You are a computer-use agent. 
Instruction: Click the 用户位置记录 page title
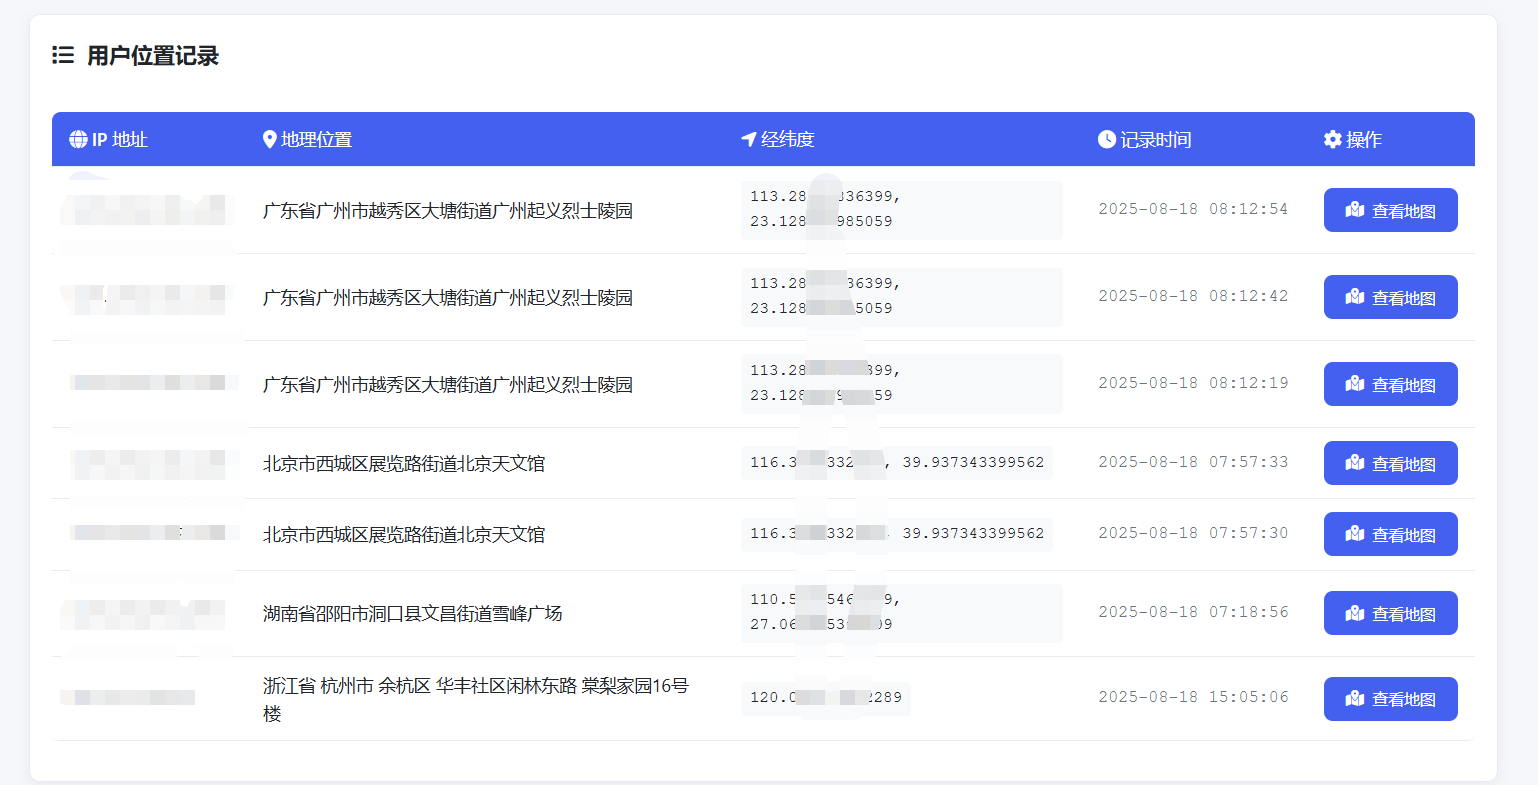coord(153,55)
